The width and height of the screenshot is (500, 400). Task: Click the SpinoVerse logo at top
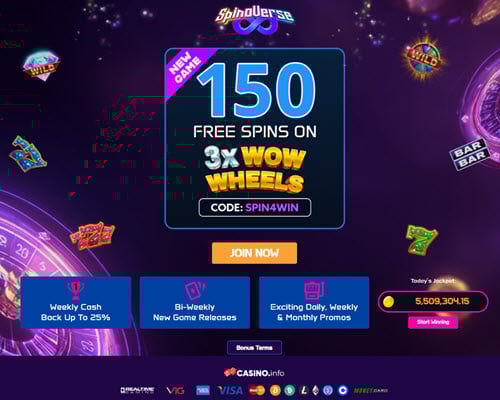point(255,20)
